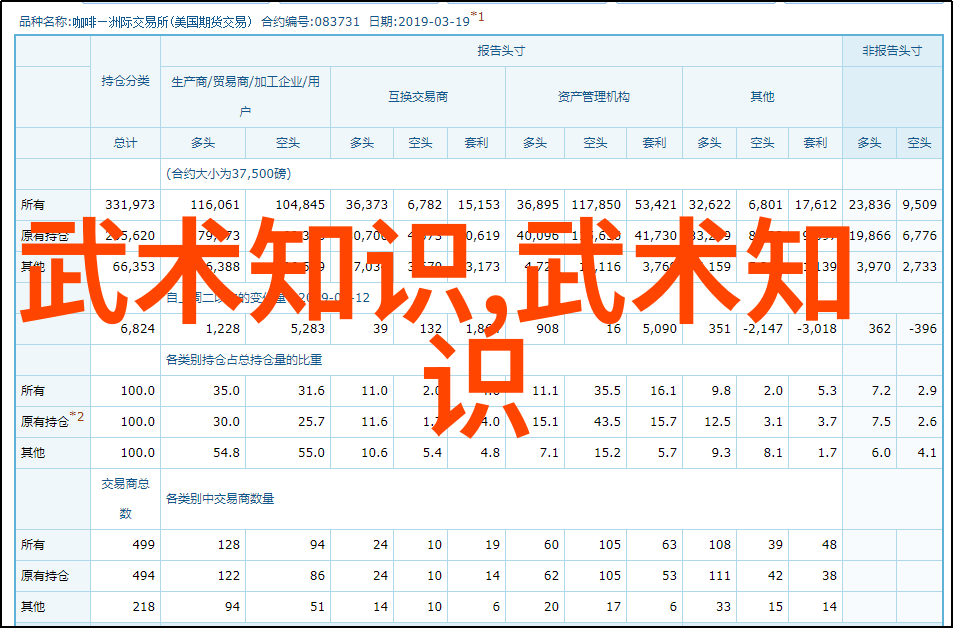
Task: Click the 交易商总数 header cell
Action: [x=125, y=498]
